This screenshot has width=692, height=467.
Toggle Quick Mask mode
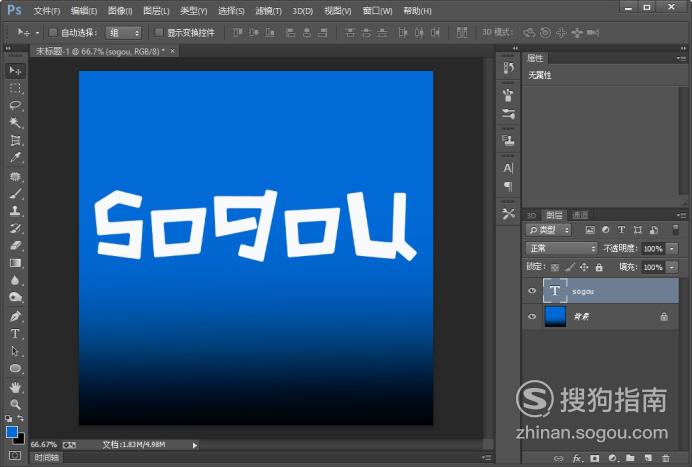15,455
